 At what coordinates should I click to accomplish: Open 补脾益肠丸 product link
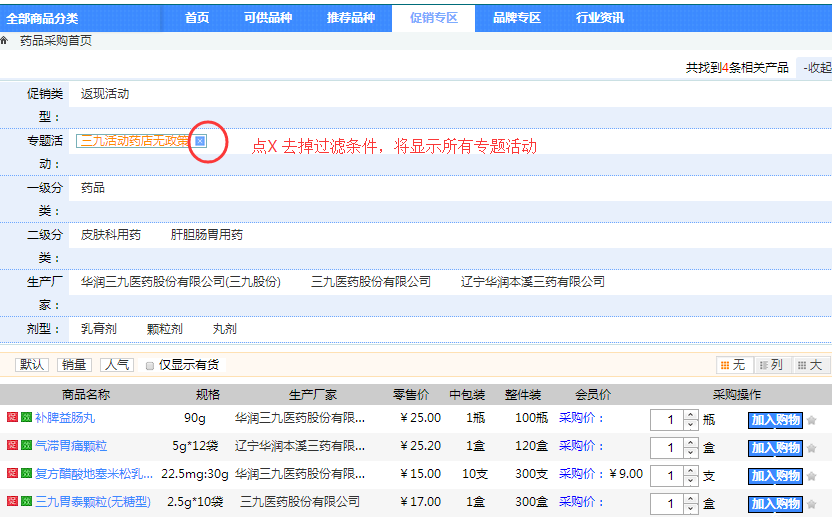click(x=65, y=418)
